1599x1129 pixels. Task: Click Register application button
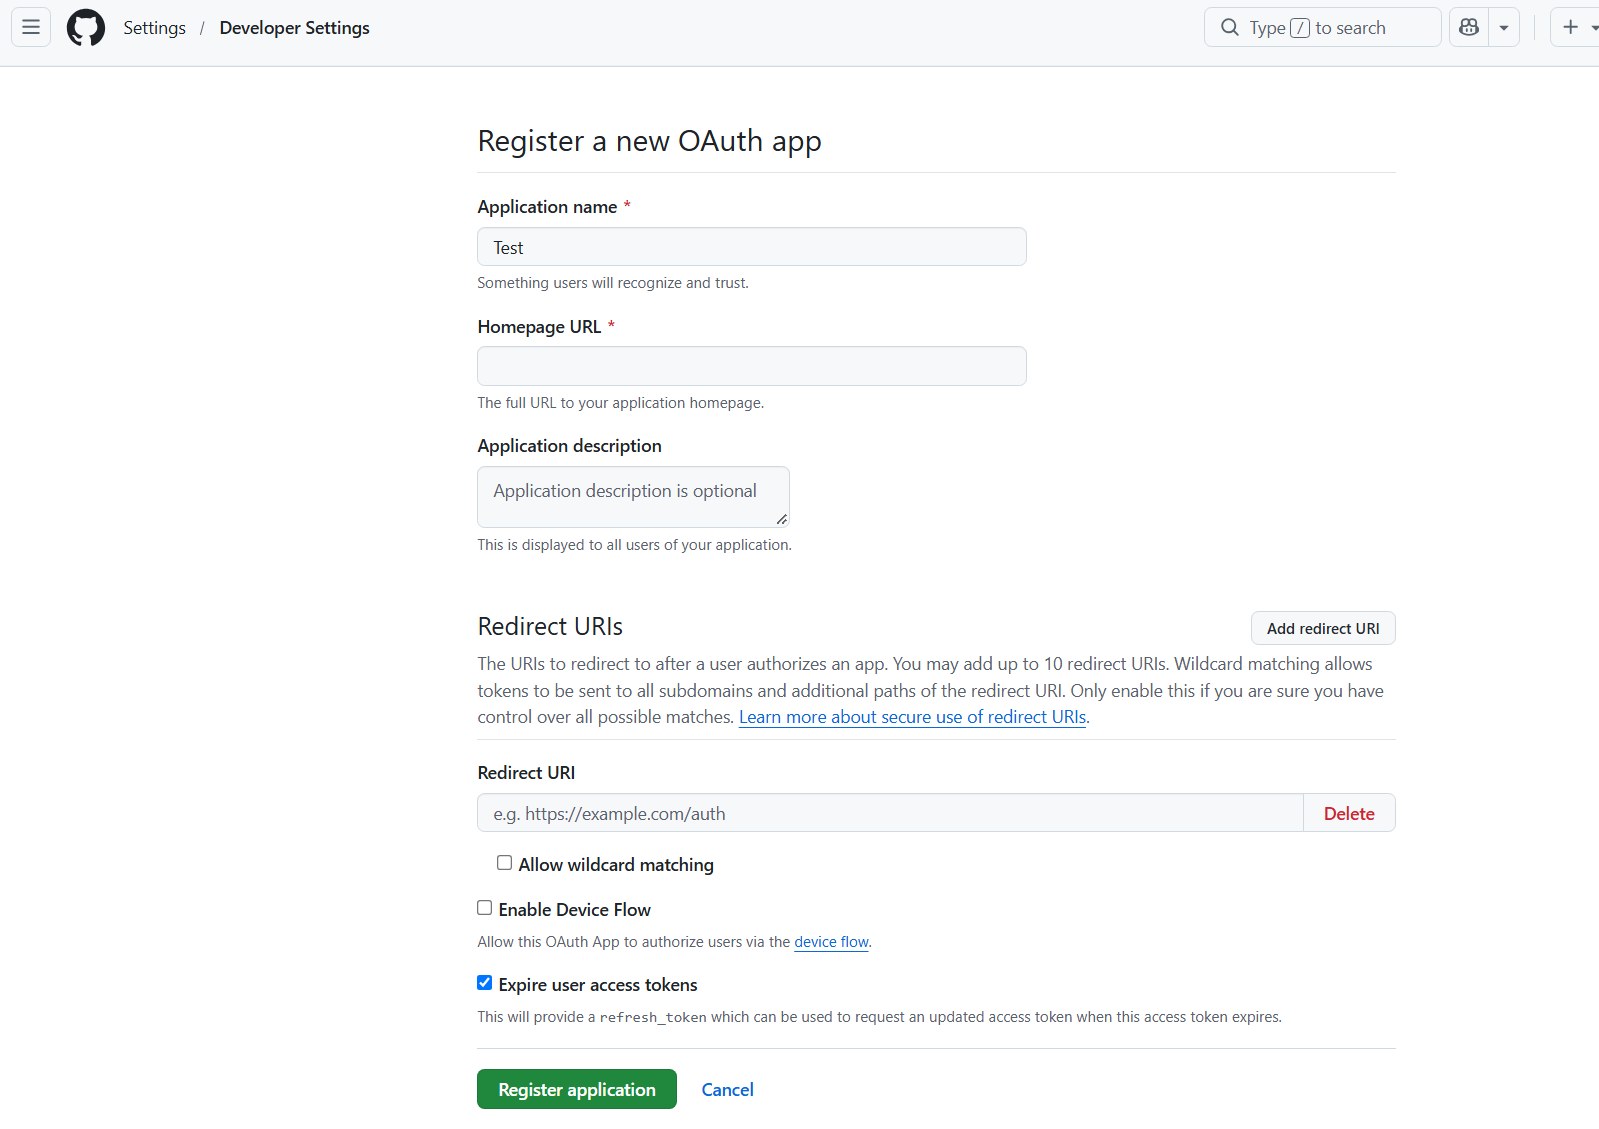577,1089
